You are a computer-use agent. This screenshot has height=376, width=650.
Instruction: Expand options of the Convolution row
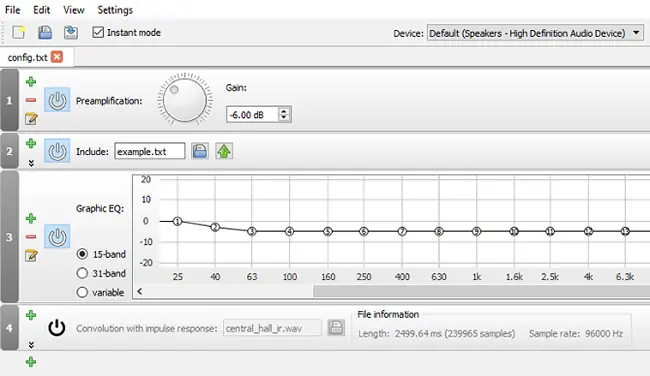tap(31, 345)
